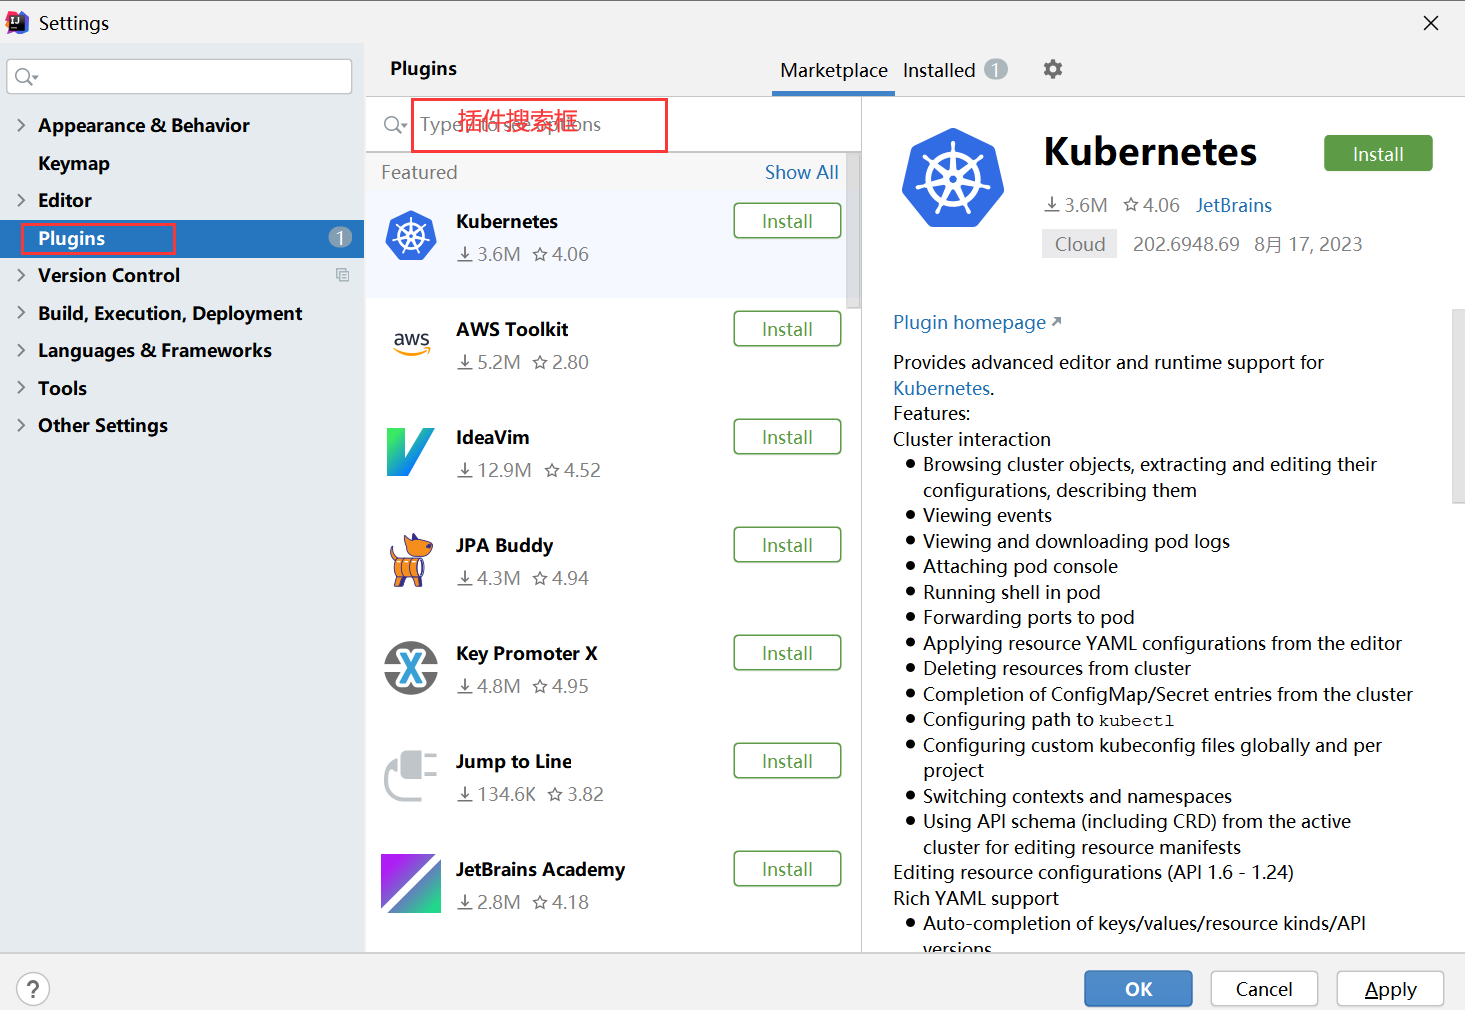Select the IdeaVim plugin title

pos(493,437)
